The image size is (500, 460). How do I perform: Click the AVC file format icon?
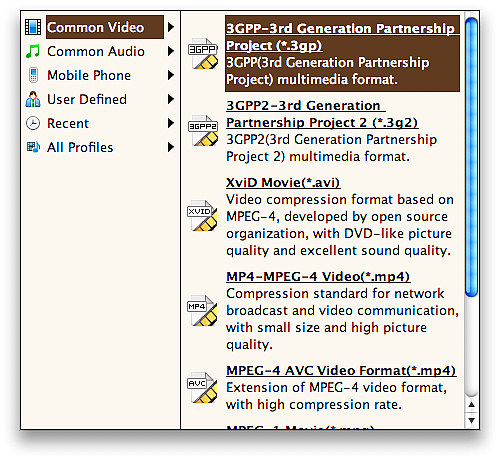[202, 388]
